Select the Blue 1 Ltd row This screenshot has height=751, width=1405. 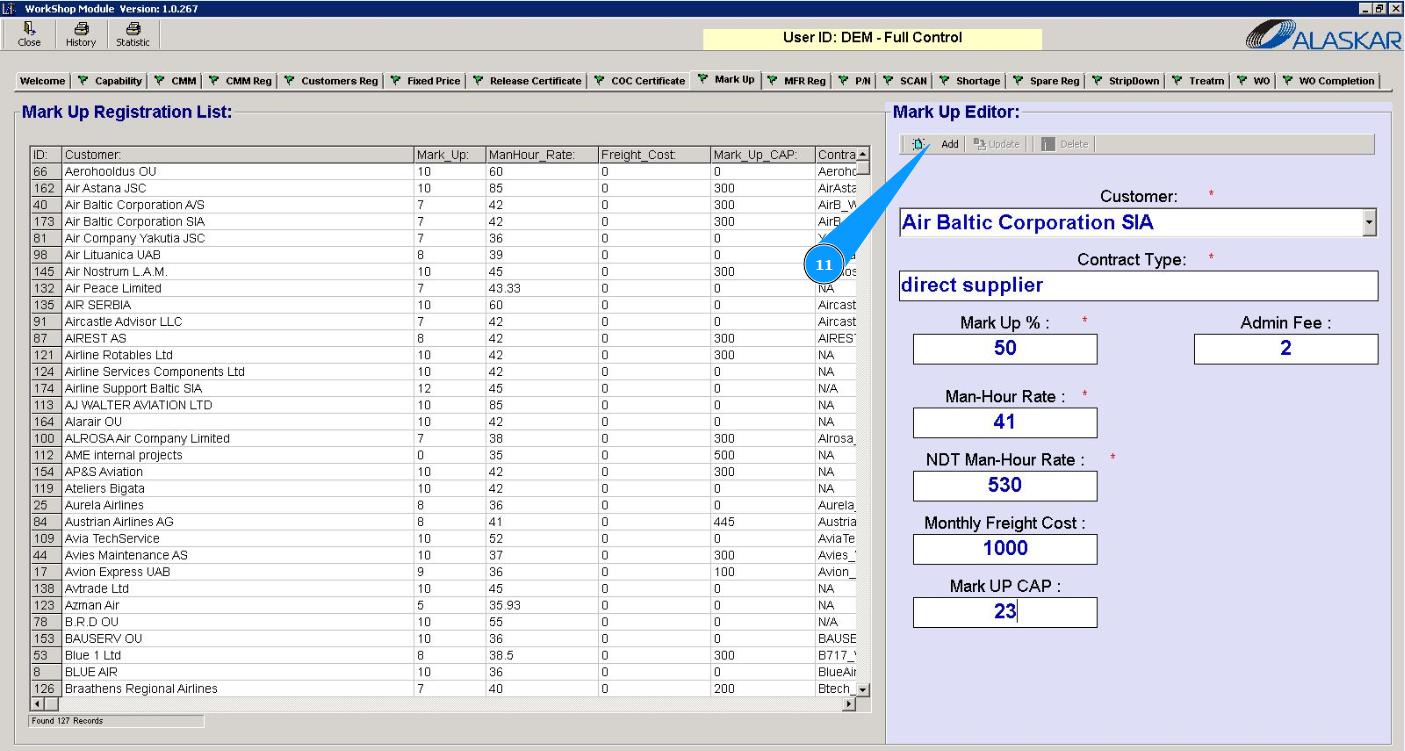pos(443,655)
